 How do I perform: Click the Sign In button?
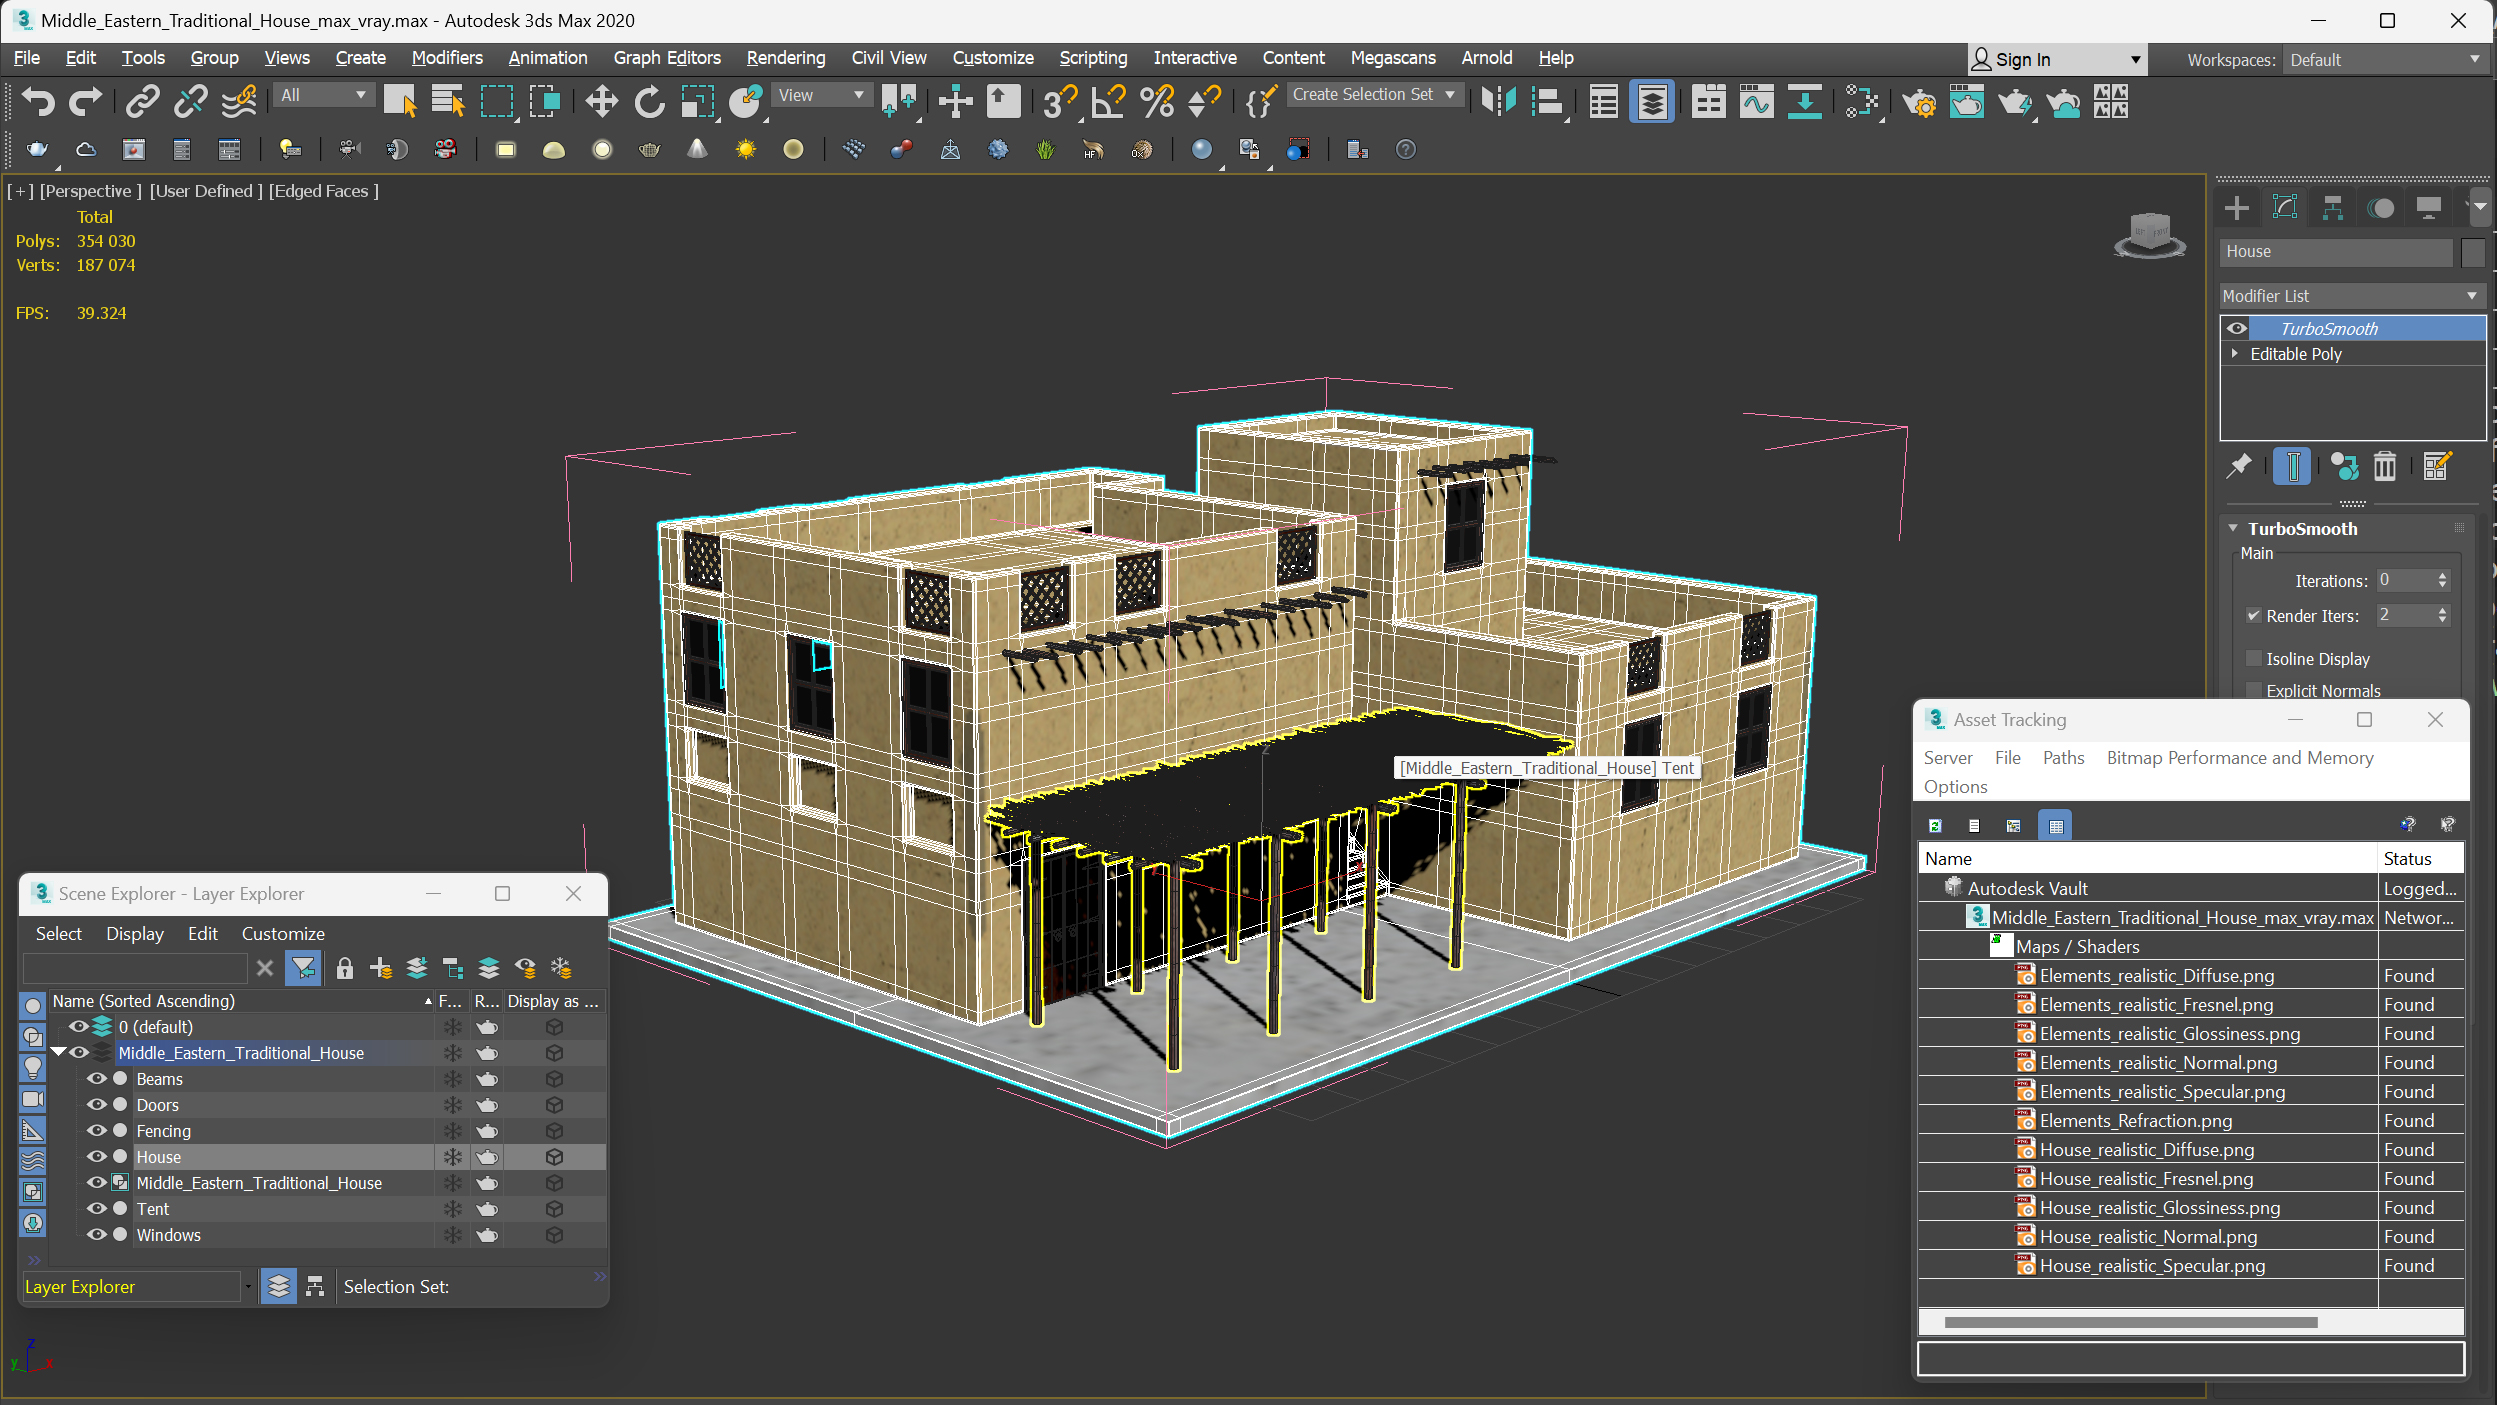pyautogui.click(x=2055, y=60)
